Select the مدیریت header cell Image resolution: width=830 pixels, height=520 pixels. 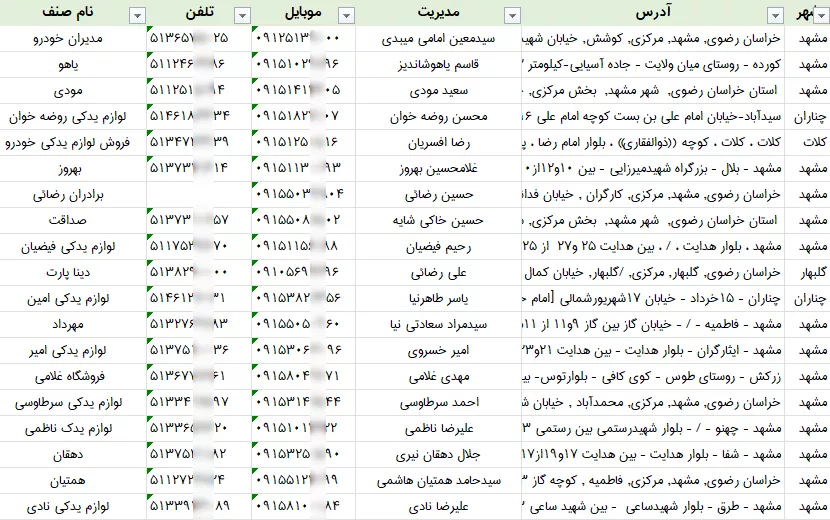click(x=439, y=13)
